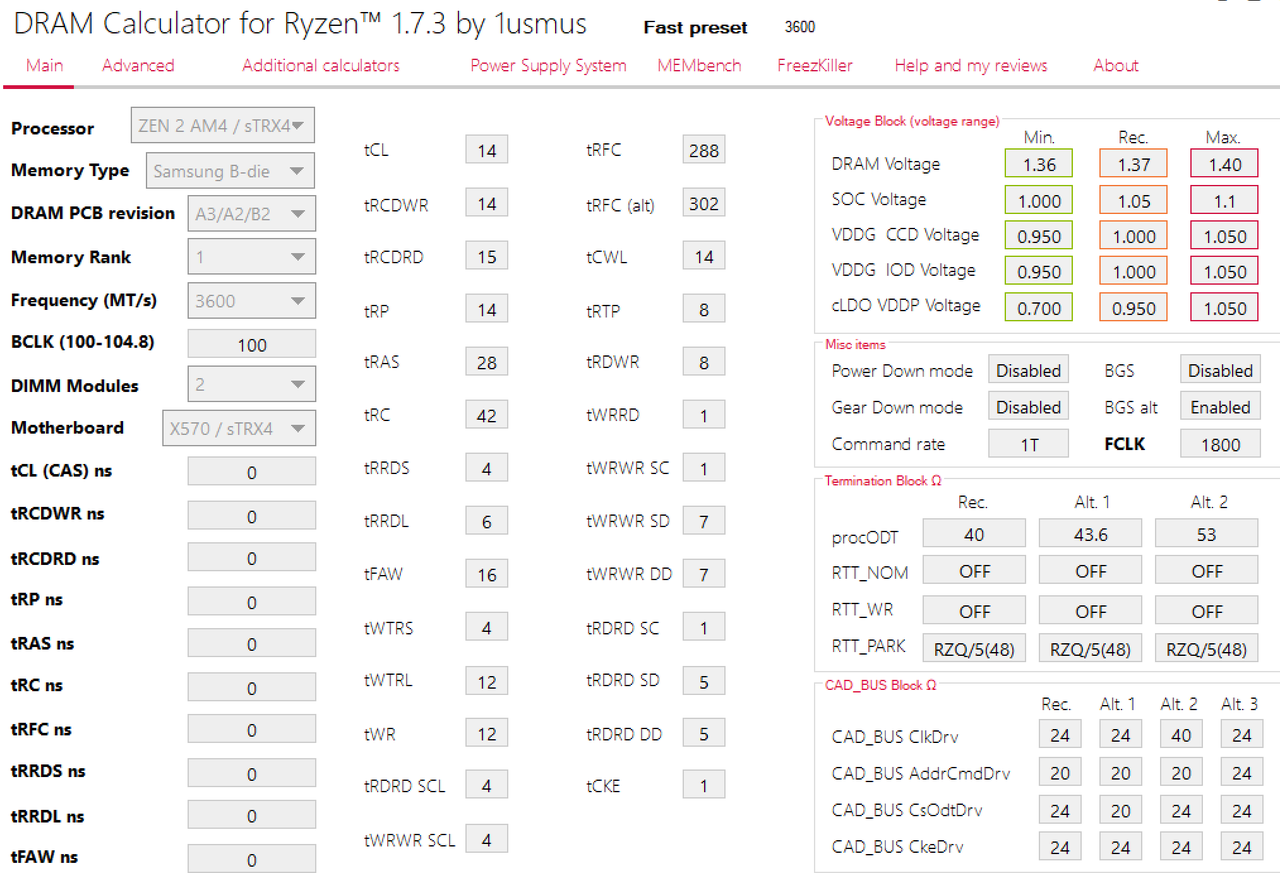Click the tRAS ns input field
Viewport: 1280px width, 873px height.
coord(252,644)
